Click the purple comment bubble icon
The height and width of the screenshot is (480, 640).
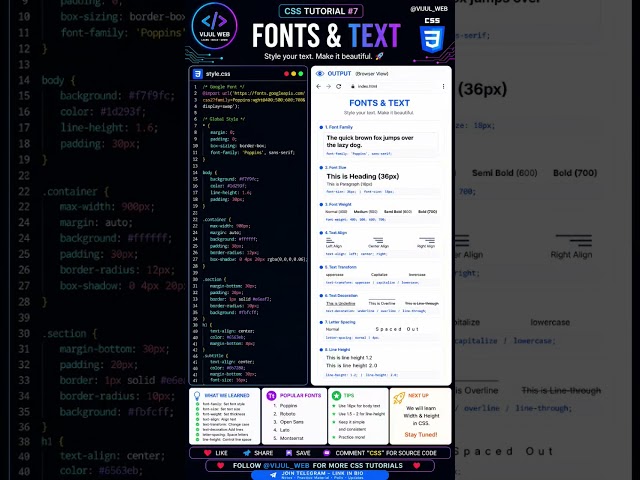[327, 453]
